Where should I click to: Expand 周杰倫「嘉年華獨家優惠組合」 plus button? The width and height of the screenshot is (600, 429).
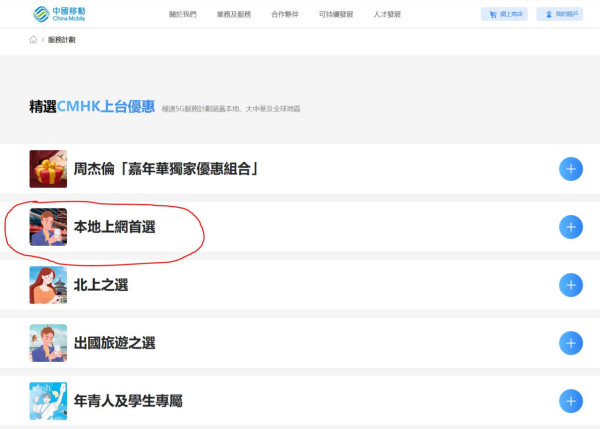pyautogui.click(x=571, y=169)
